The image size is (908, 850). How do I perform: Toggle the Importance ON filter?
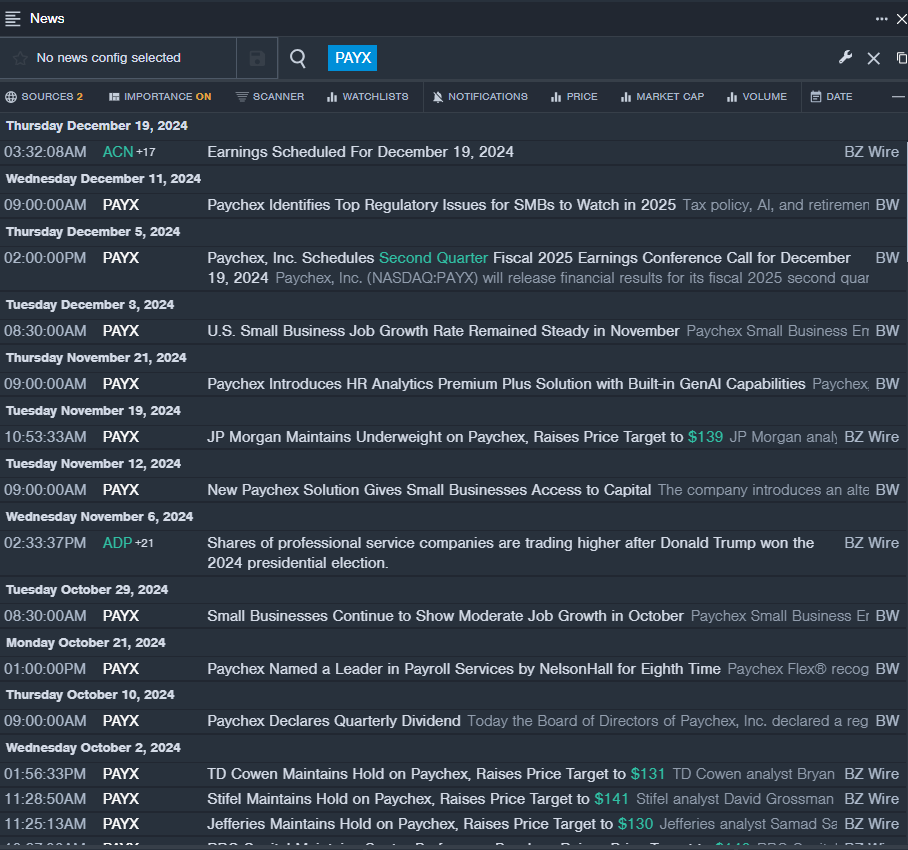click(160, 97)
